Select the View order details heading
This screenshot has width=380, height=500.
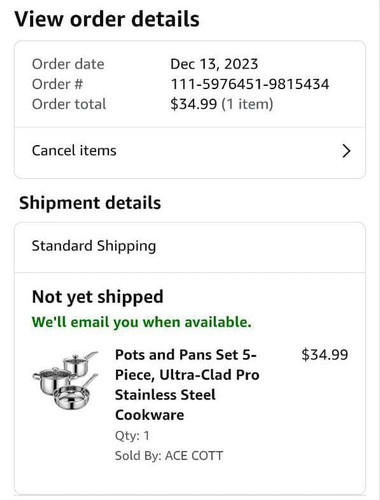point(107,19)
